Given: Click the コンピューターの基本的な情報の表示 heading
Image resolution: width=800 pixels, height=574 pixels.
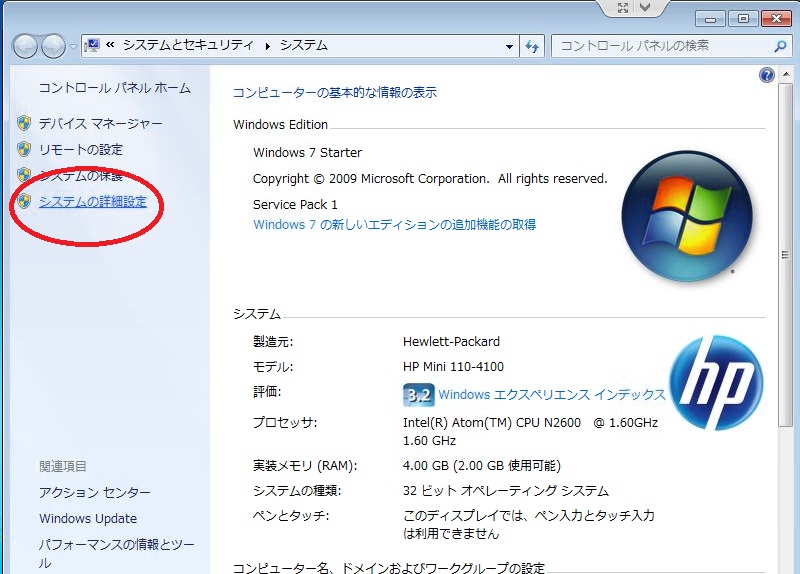Looking at the screenshot, I should (x=335, y=93).
